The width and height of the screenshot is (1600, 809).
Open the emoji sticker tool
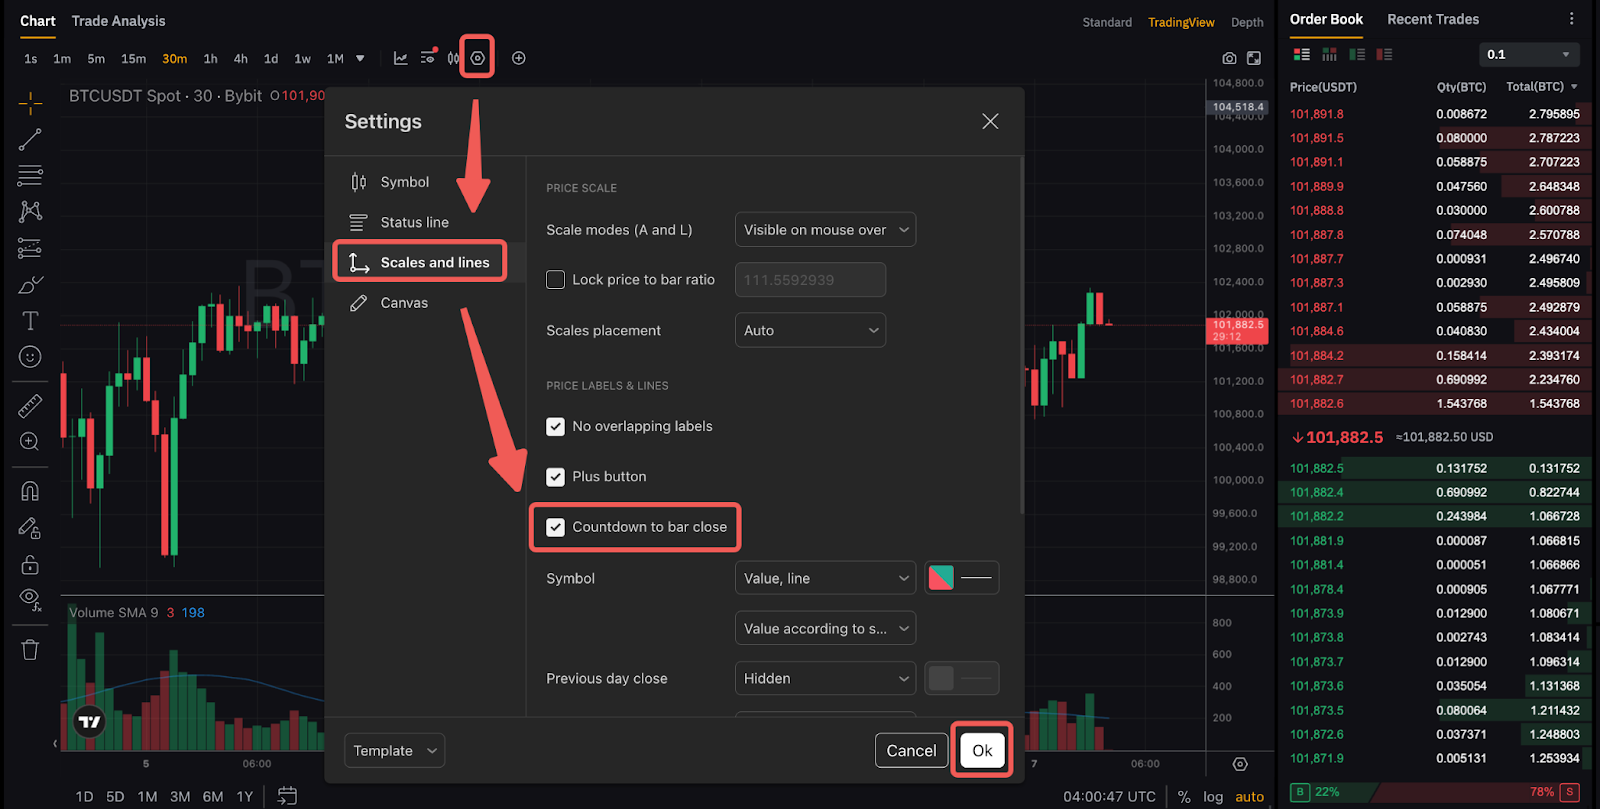[30, 357]
